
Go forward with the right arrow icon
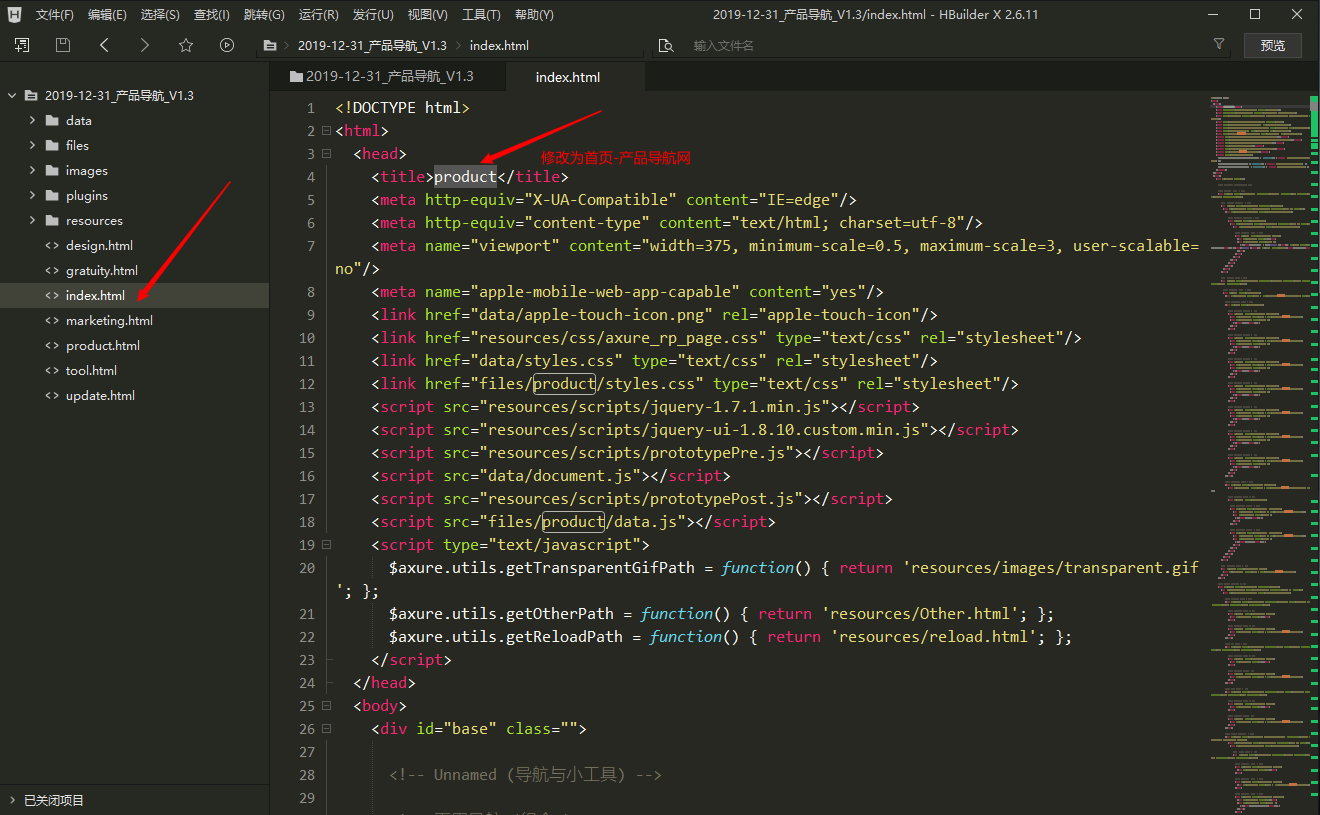(145, 45)
